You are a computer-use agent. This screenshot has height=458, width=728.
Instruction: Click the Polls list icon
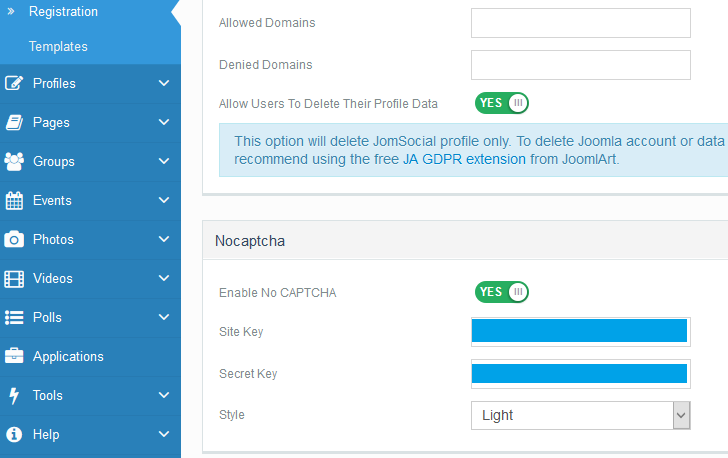(x=15, y=318)
